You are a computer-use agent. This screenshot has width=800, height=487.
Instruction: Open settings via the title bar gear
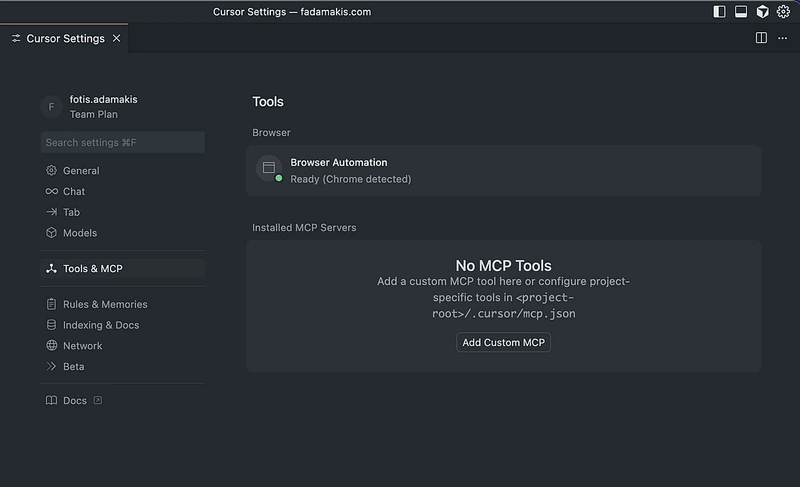pos(783,12)
